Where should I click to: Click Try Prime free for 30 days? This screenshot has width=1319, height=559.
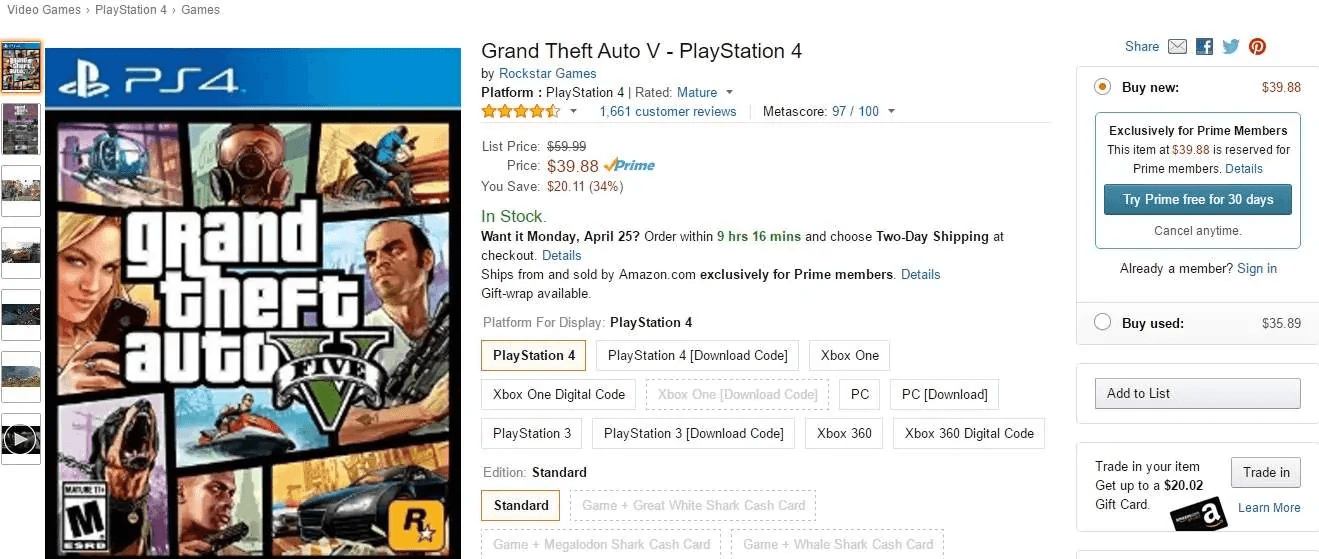tap(1197, 199)
